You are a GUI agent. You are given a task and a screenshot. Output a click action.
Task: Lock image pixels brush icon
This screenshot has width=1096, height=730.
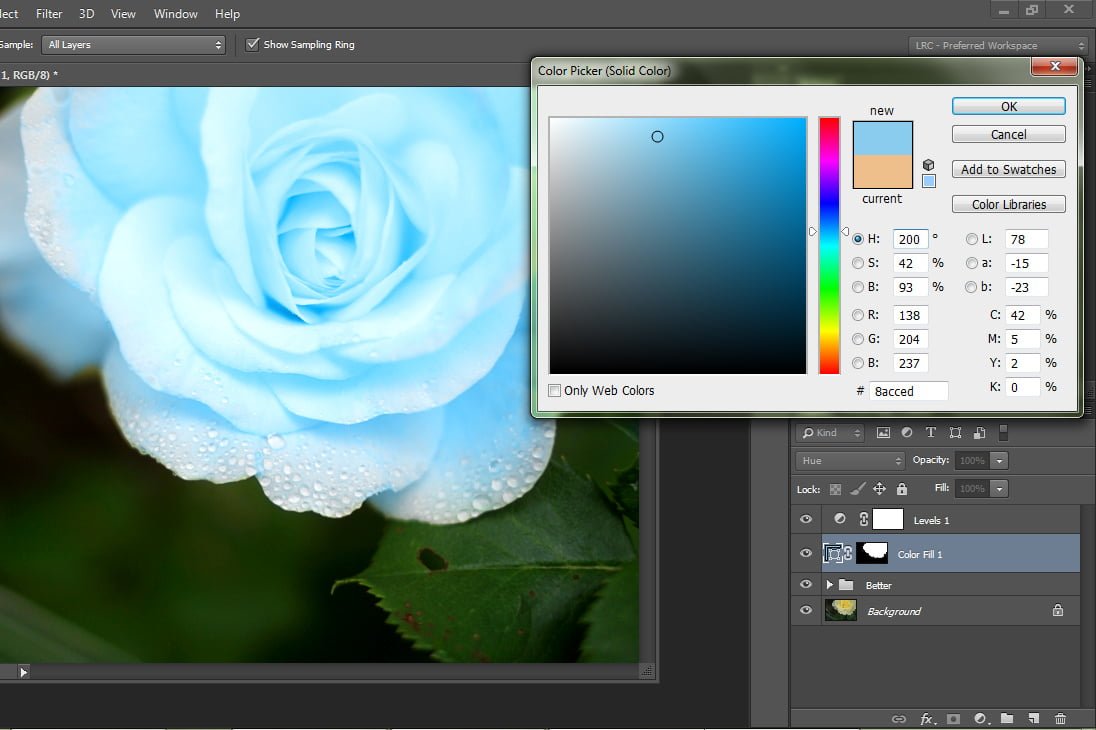858,489
